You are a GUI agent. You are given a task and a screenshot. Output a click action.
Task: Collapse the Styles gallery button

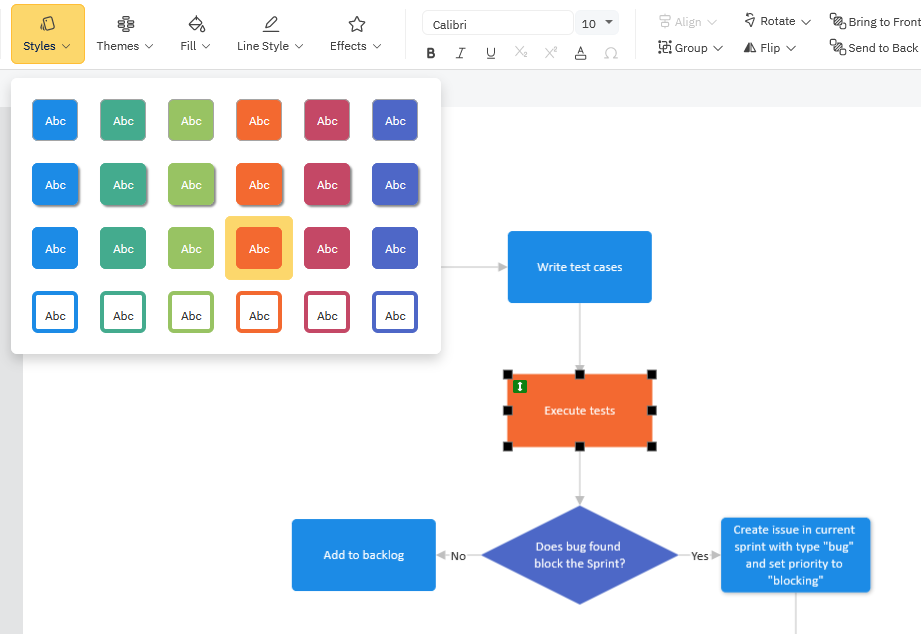click(47, 34)
